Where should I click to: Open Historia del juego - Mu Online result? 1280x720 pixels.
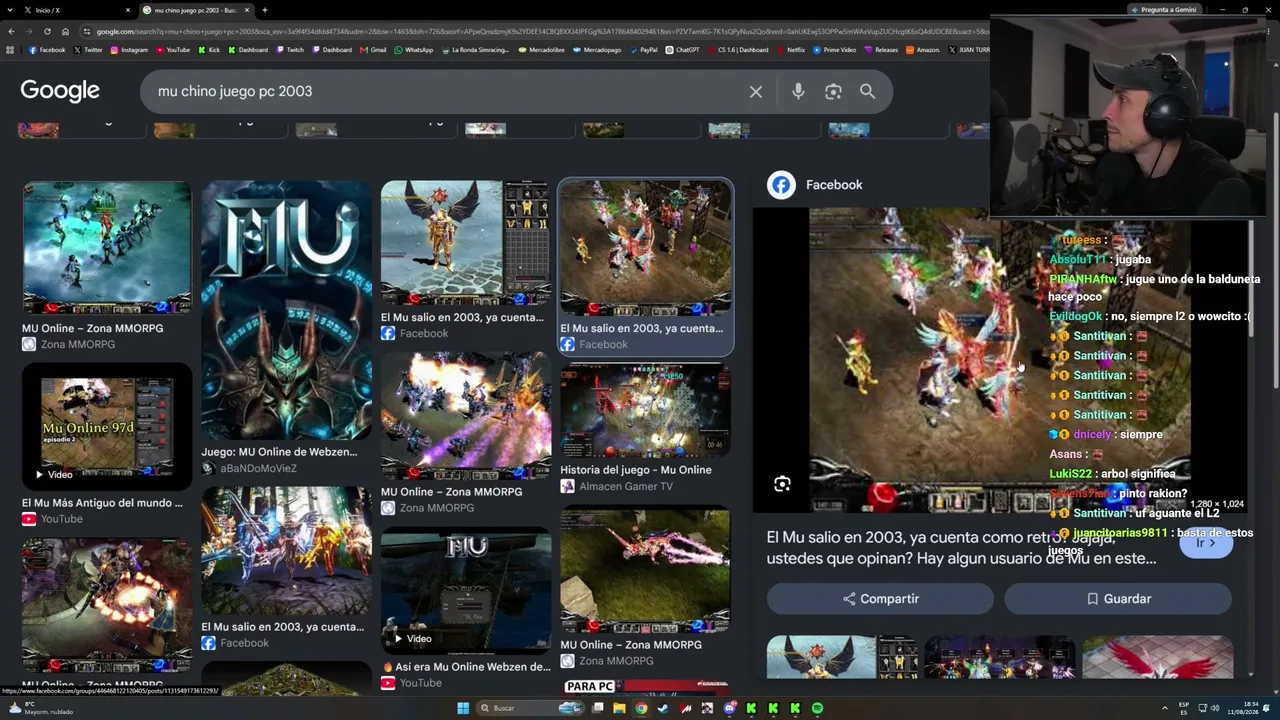636,470
